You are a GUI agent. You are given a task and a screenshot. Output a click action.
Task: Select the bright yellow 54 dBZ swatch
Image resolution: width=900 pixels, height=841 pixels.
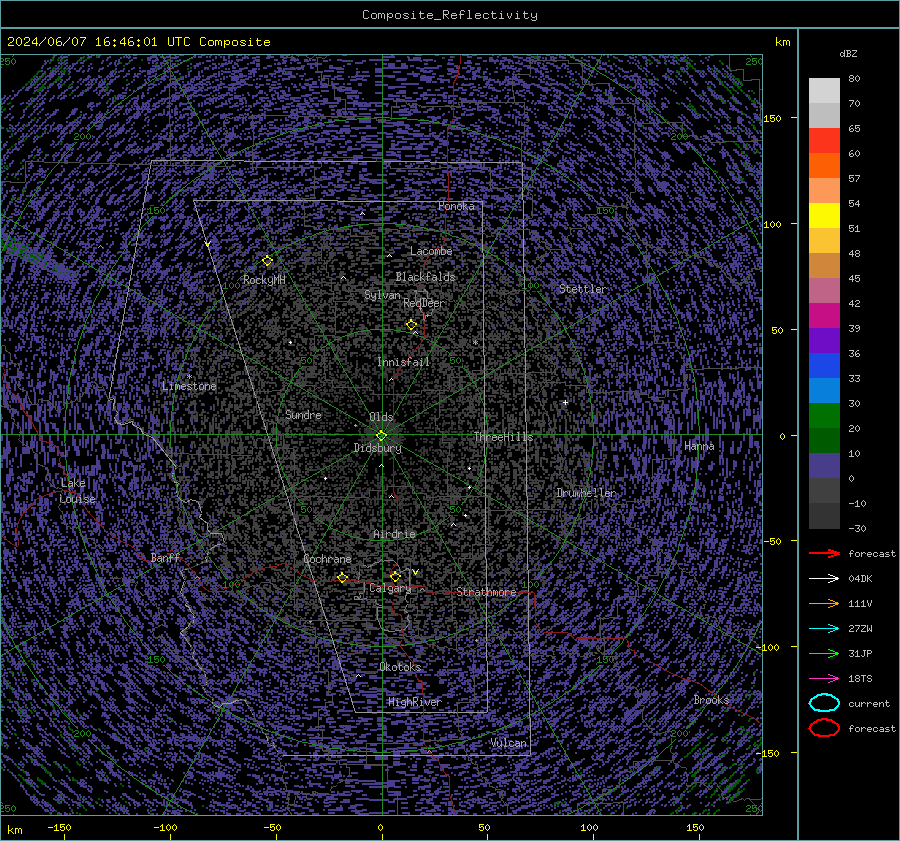(824, 215)
